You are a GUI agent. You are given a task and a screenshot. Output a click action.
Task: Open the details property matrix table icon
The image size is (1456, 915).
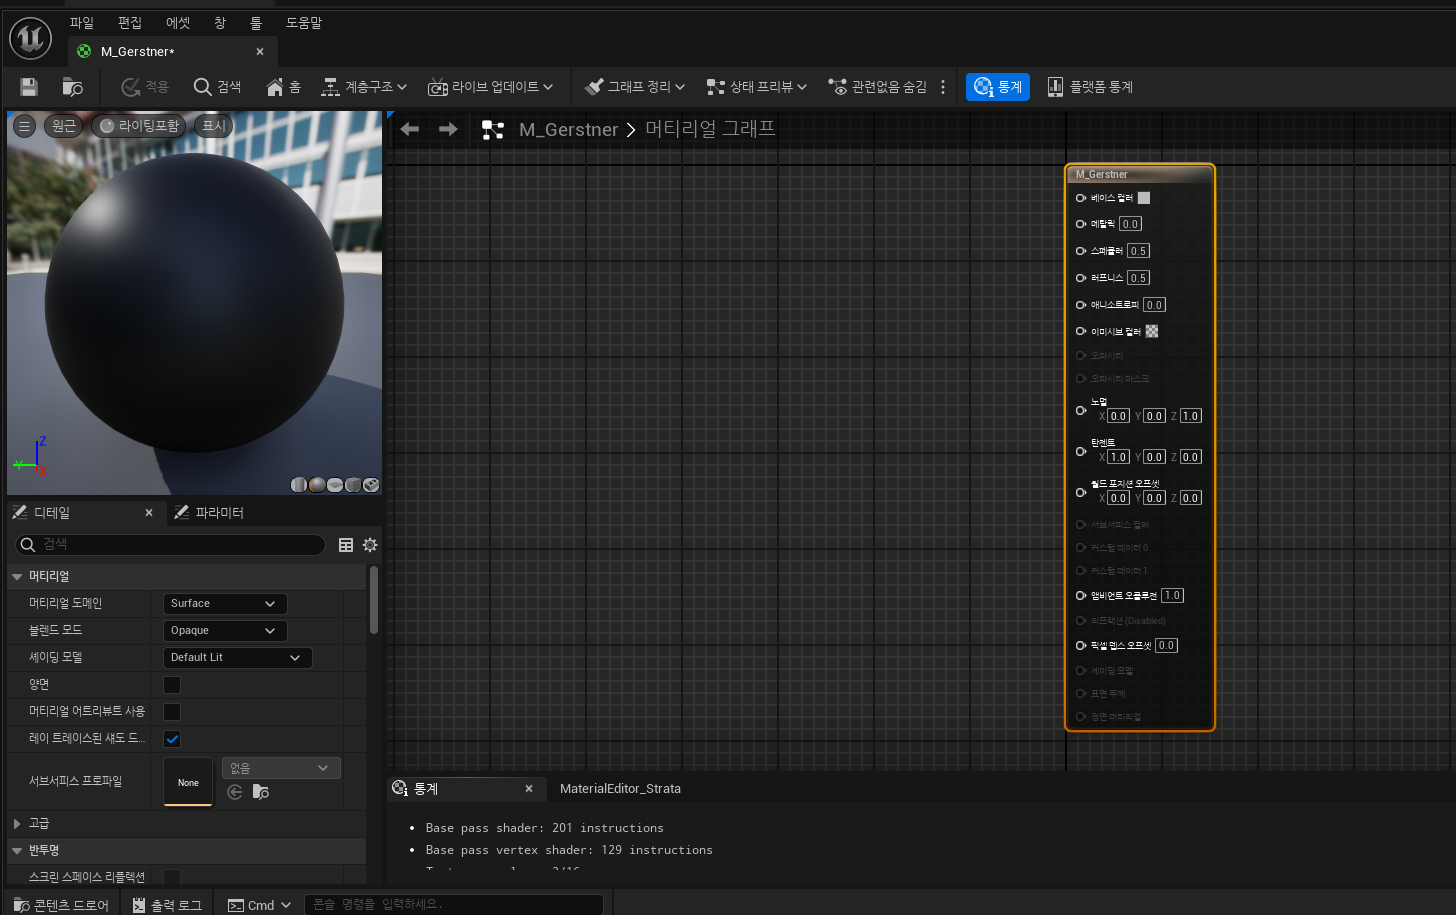point(346,545)
